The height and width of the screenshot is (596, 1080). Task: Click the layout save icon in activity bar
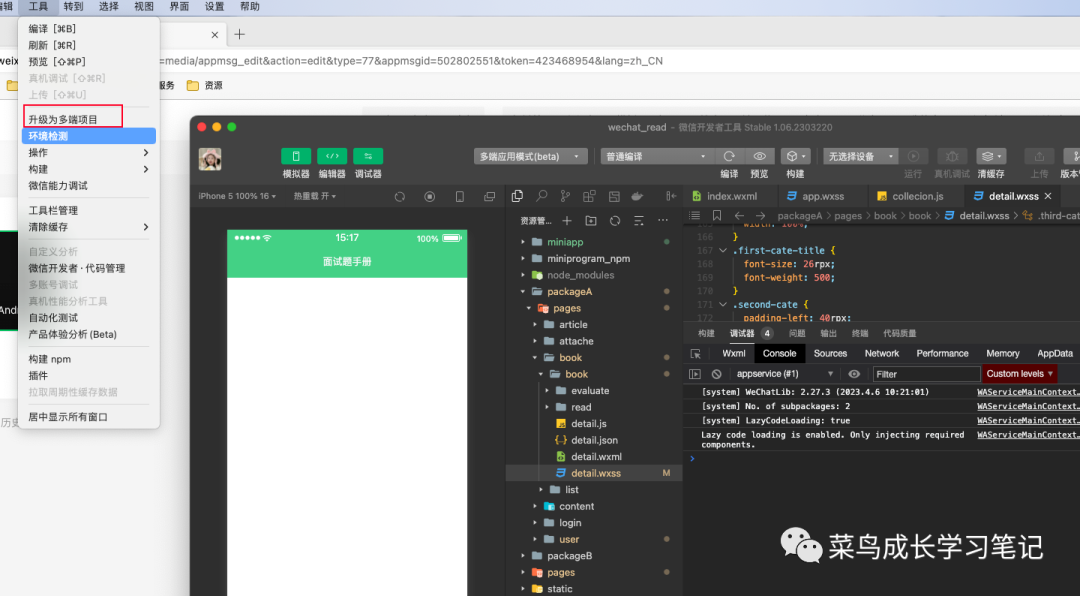pos(614,196)
